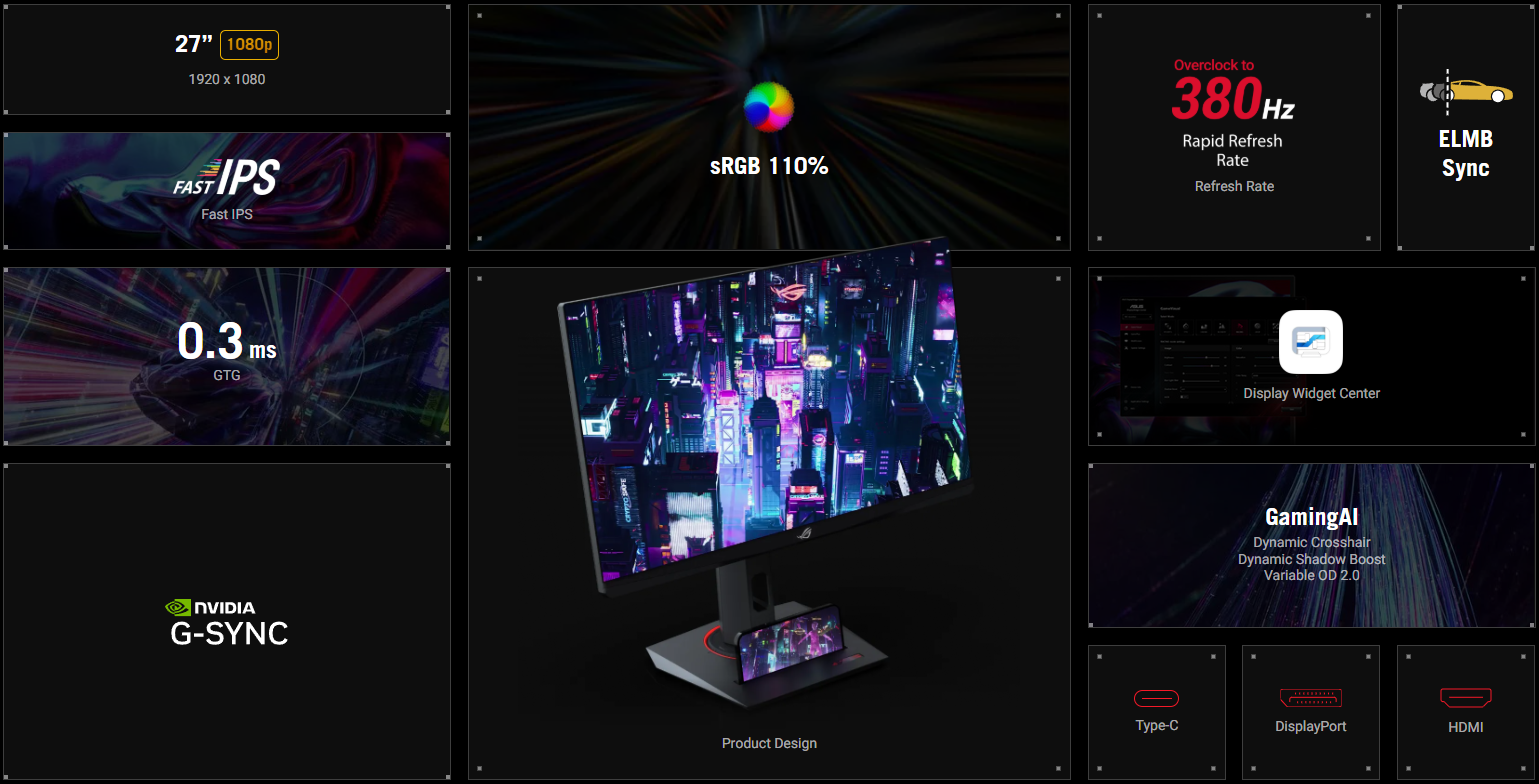
Task: Click the Product Design caption
Action: (x=769, y=743)
